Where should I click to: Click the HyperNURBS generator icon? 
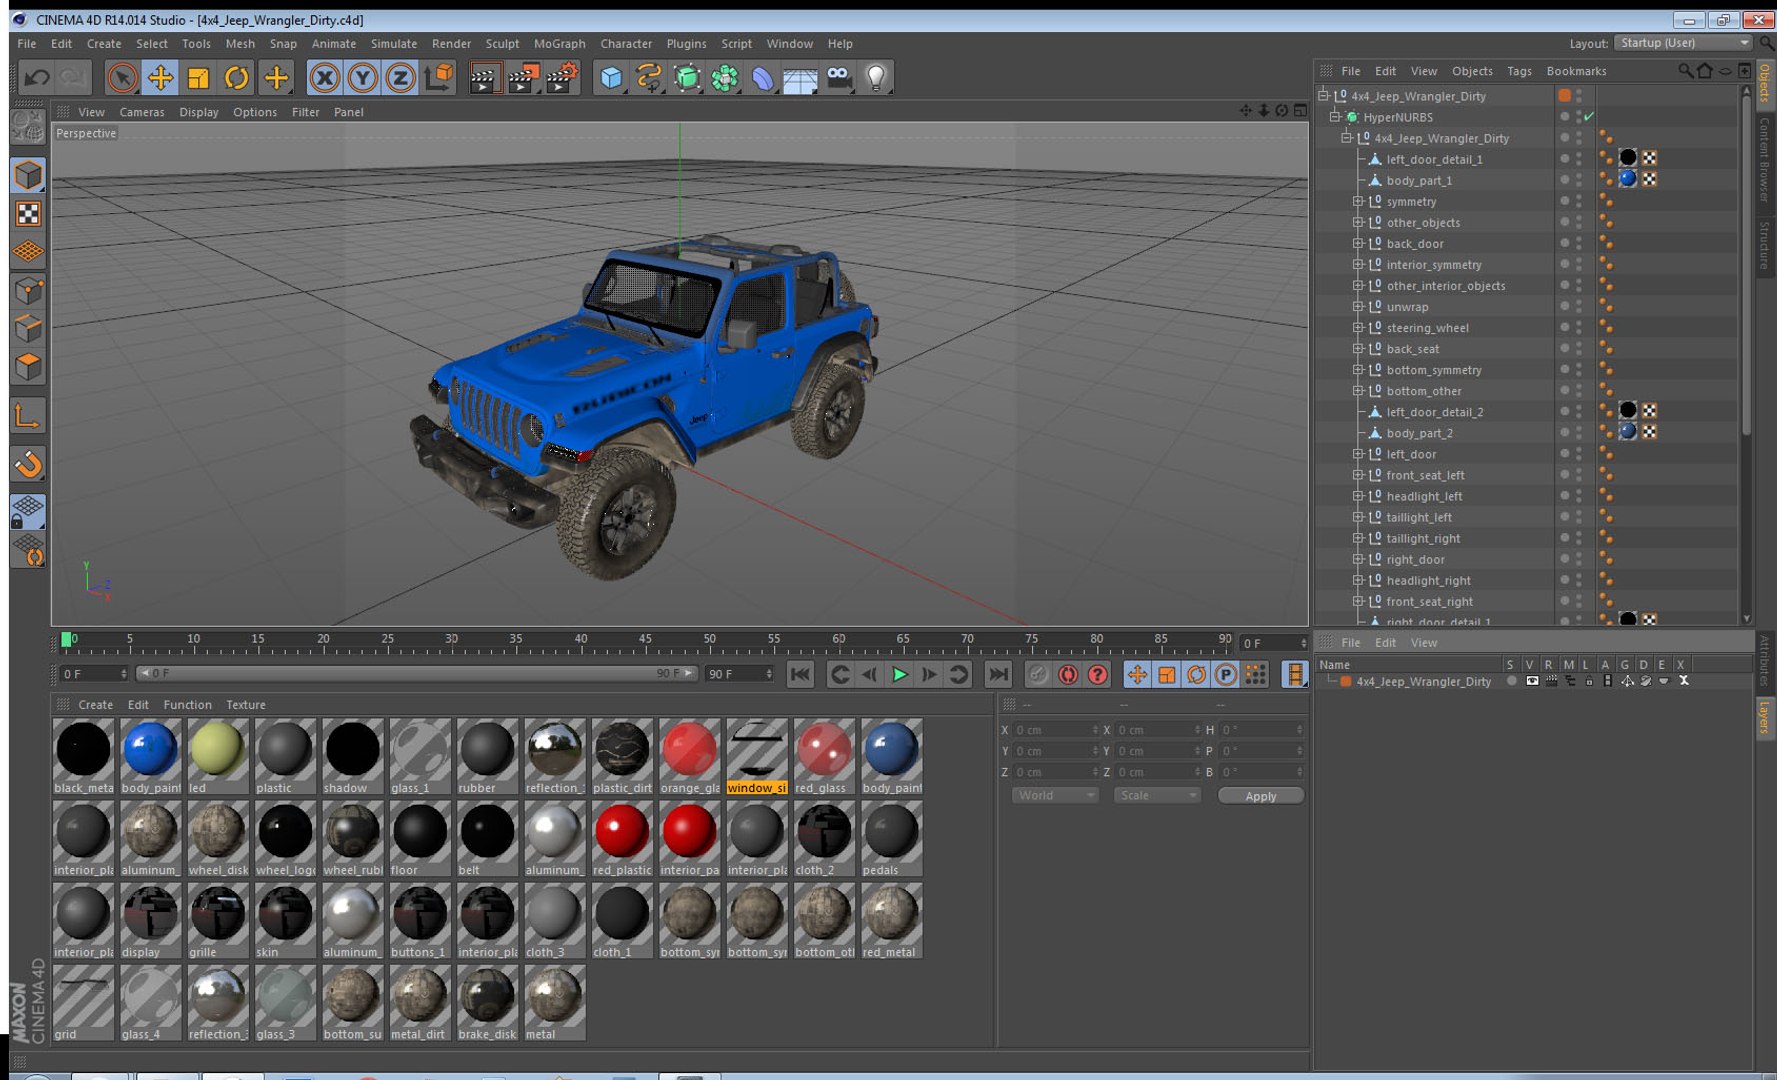(x=687, y=77)
